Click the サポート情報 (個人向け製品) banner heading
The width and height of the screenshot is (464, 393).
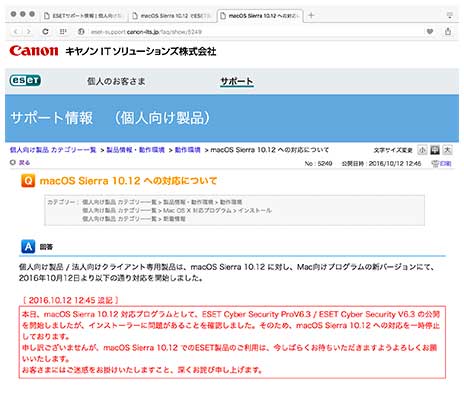click(x=110, y=118)
